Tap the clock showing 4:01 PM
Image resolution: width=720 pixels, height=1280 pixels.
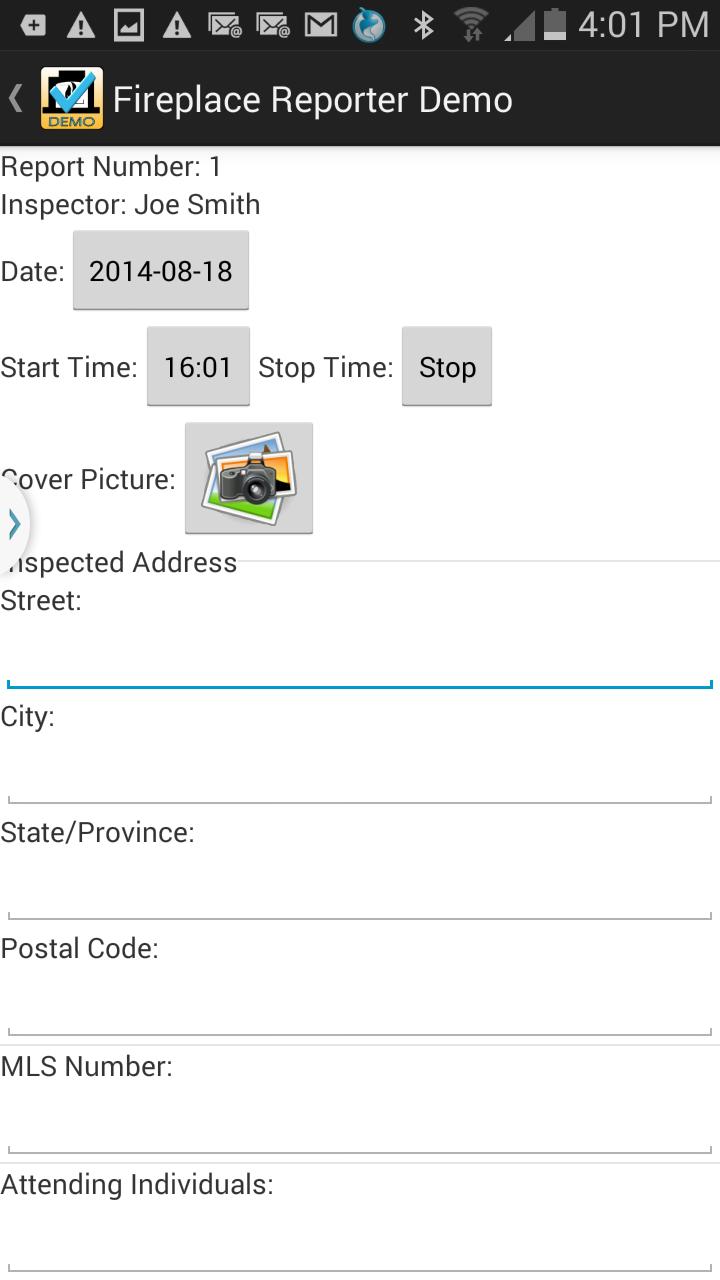pos(643,25)
